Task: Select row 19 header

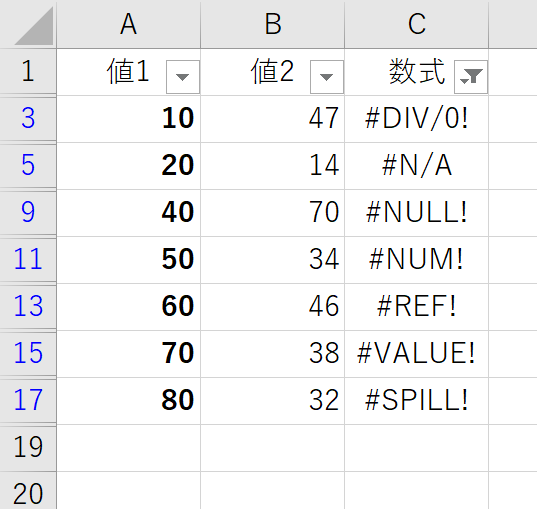Action: coord(28,447)
